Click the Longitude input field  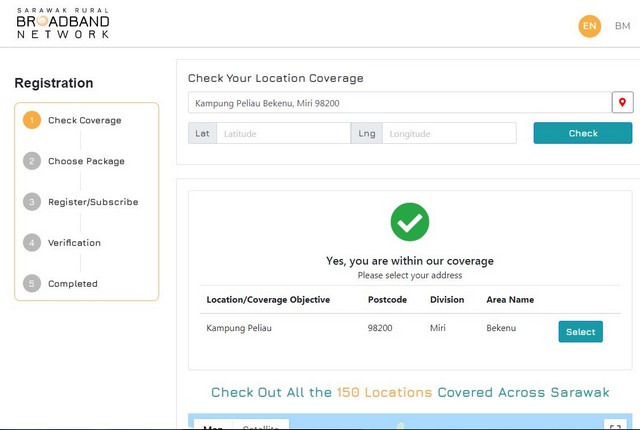tap(448, 133)
